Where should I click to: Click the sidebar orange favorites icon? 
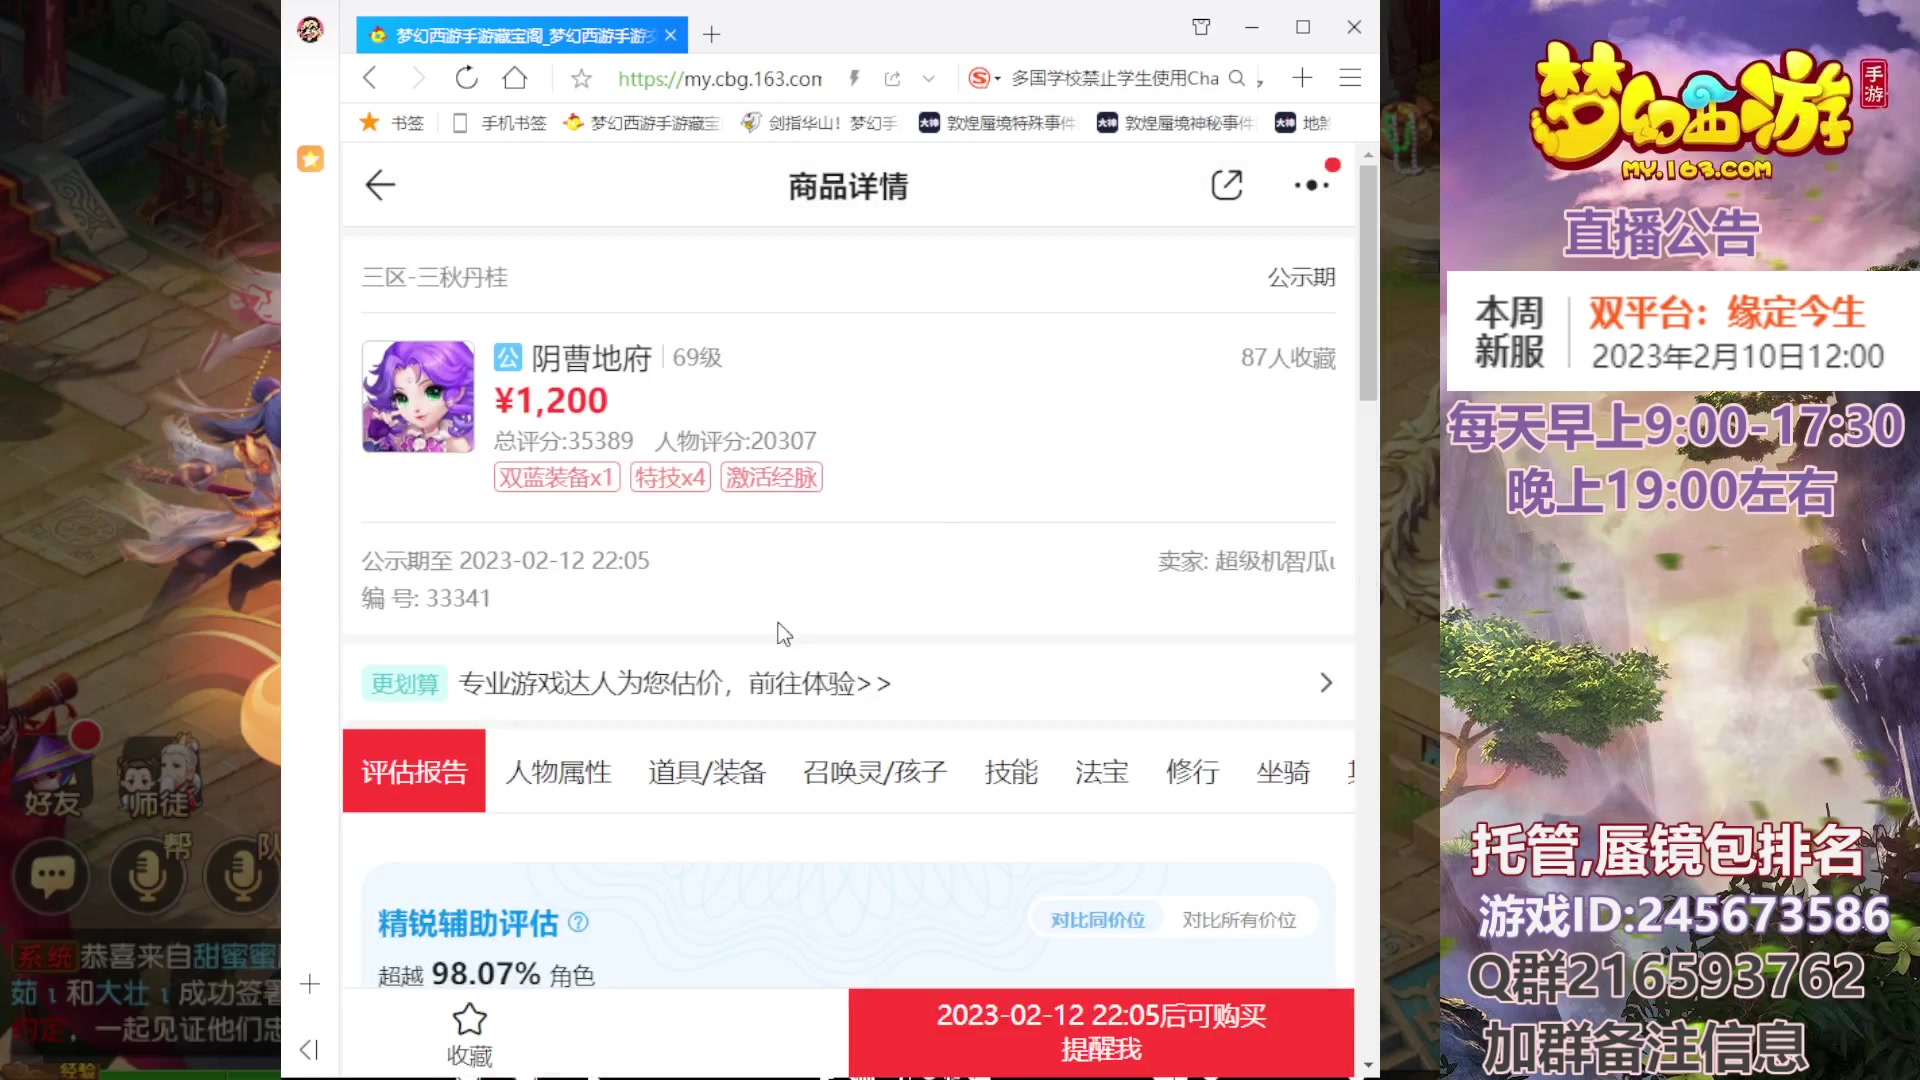(310, 159)
